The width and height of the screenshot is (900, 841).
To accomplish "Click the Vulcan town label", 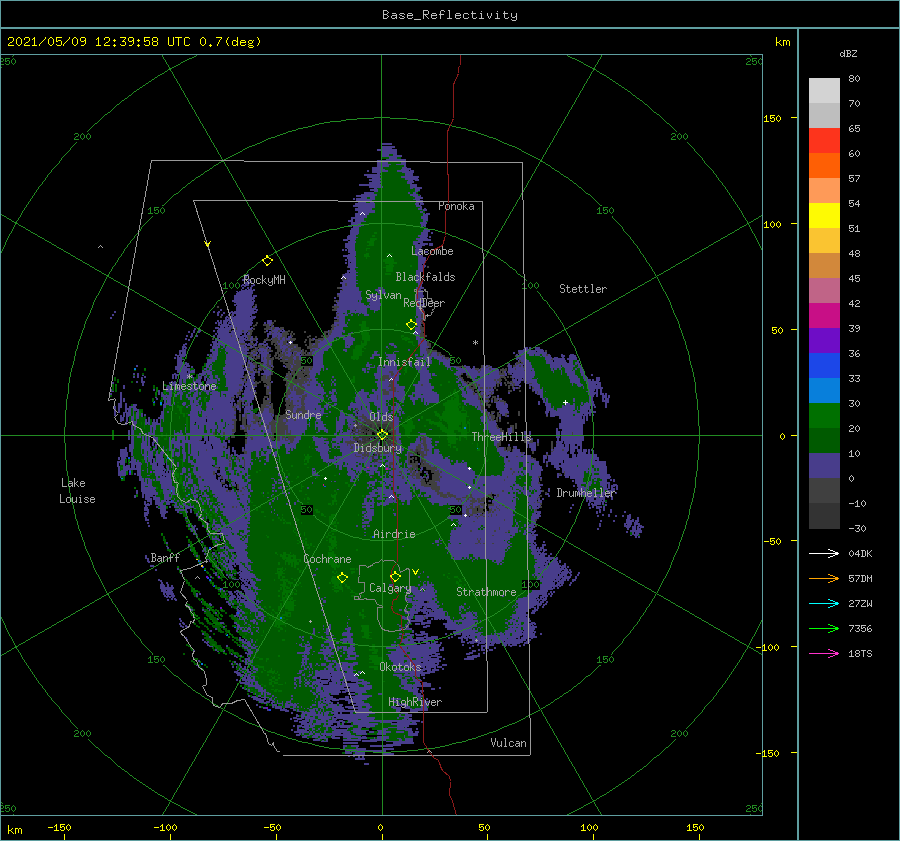I will click(x=509, y=743).
